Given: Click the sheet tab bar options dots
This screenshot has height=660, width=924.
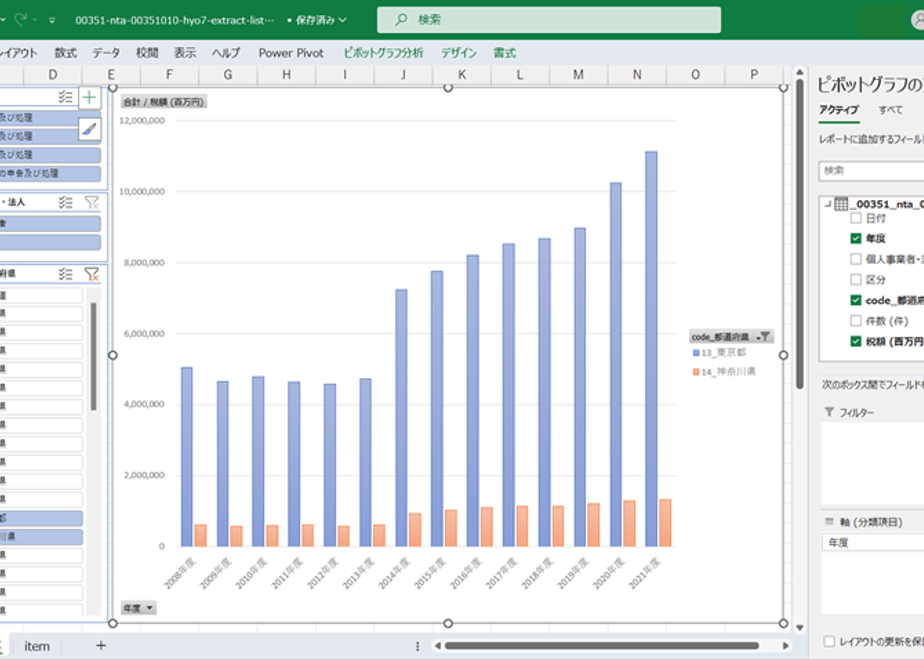Looking at the screenshot, I should tap(417, 646).
